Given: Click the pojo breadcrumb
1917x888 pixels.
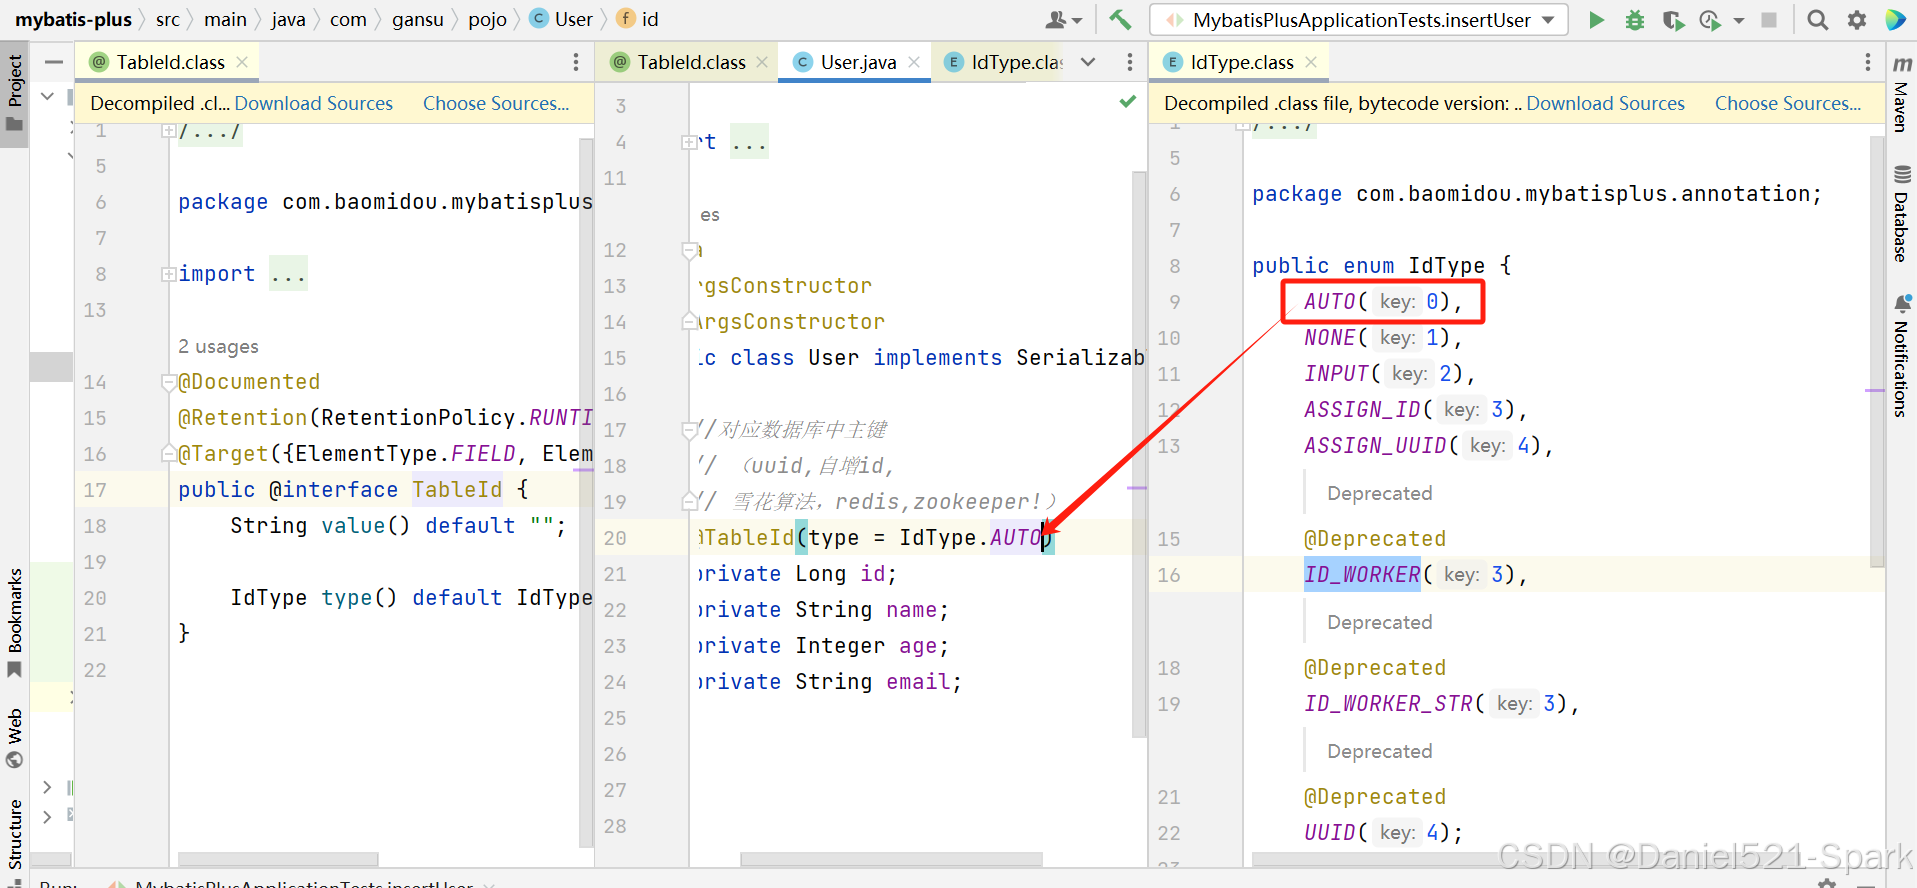Looking at the screenshot, I should pos(487,19).
